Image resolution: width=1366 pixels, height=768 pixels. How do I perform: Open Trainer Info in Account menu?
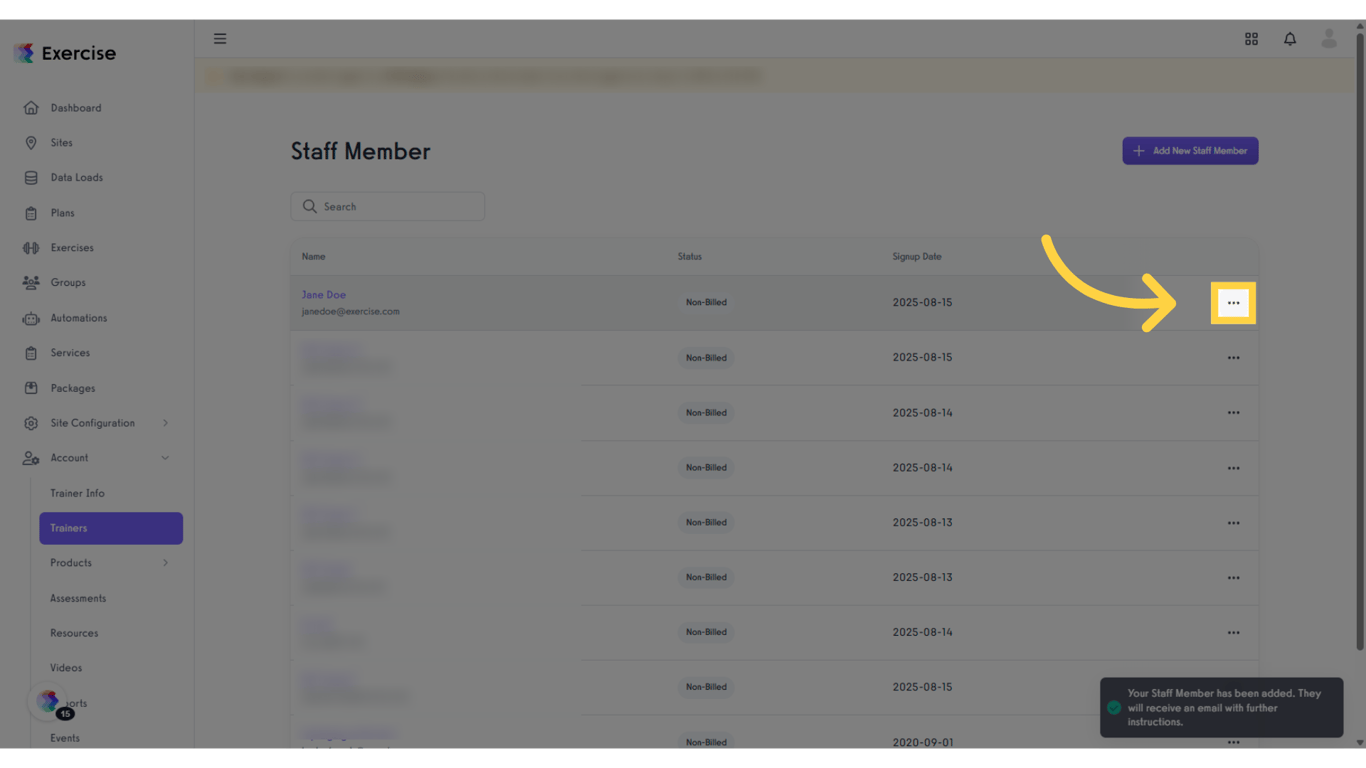click(77, 493)
